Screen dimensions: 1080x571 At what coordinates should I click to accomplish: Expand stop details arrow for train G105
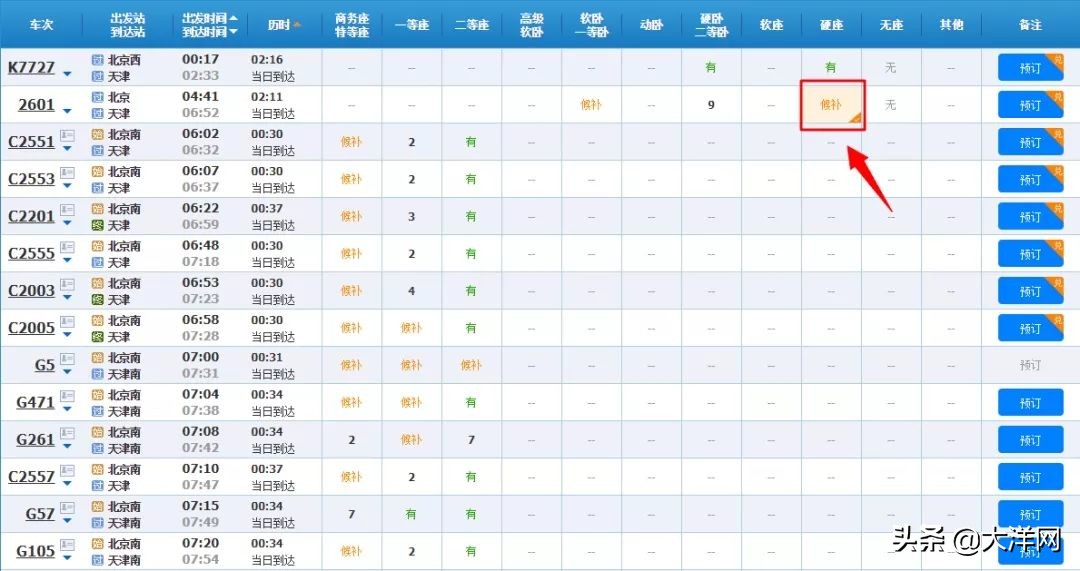(67, 557)
